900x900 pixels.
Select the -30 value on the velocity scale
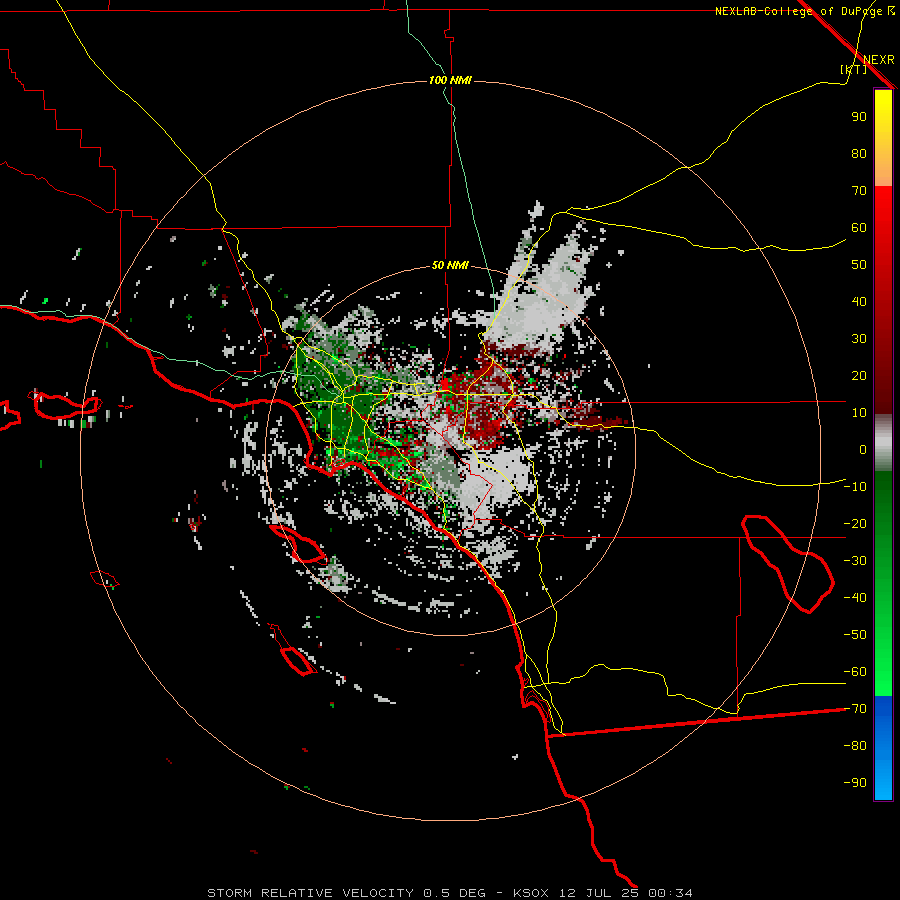pyautogui.click(x=855, y=561)
